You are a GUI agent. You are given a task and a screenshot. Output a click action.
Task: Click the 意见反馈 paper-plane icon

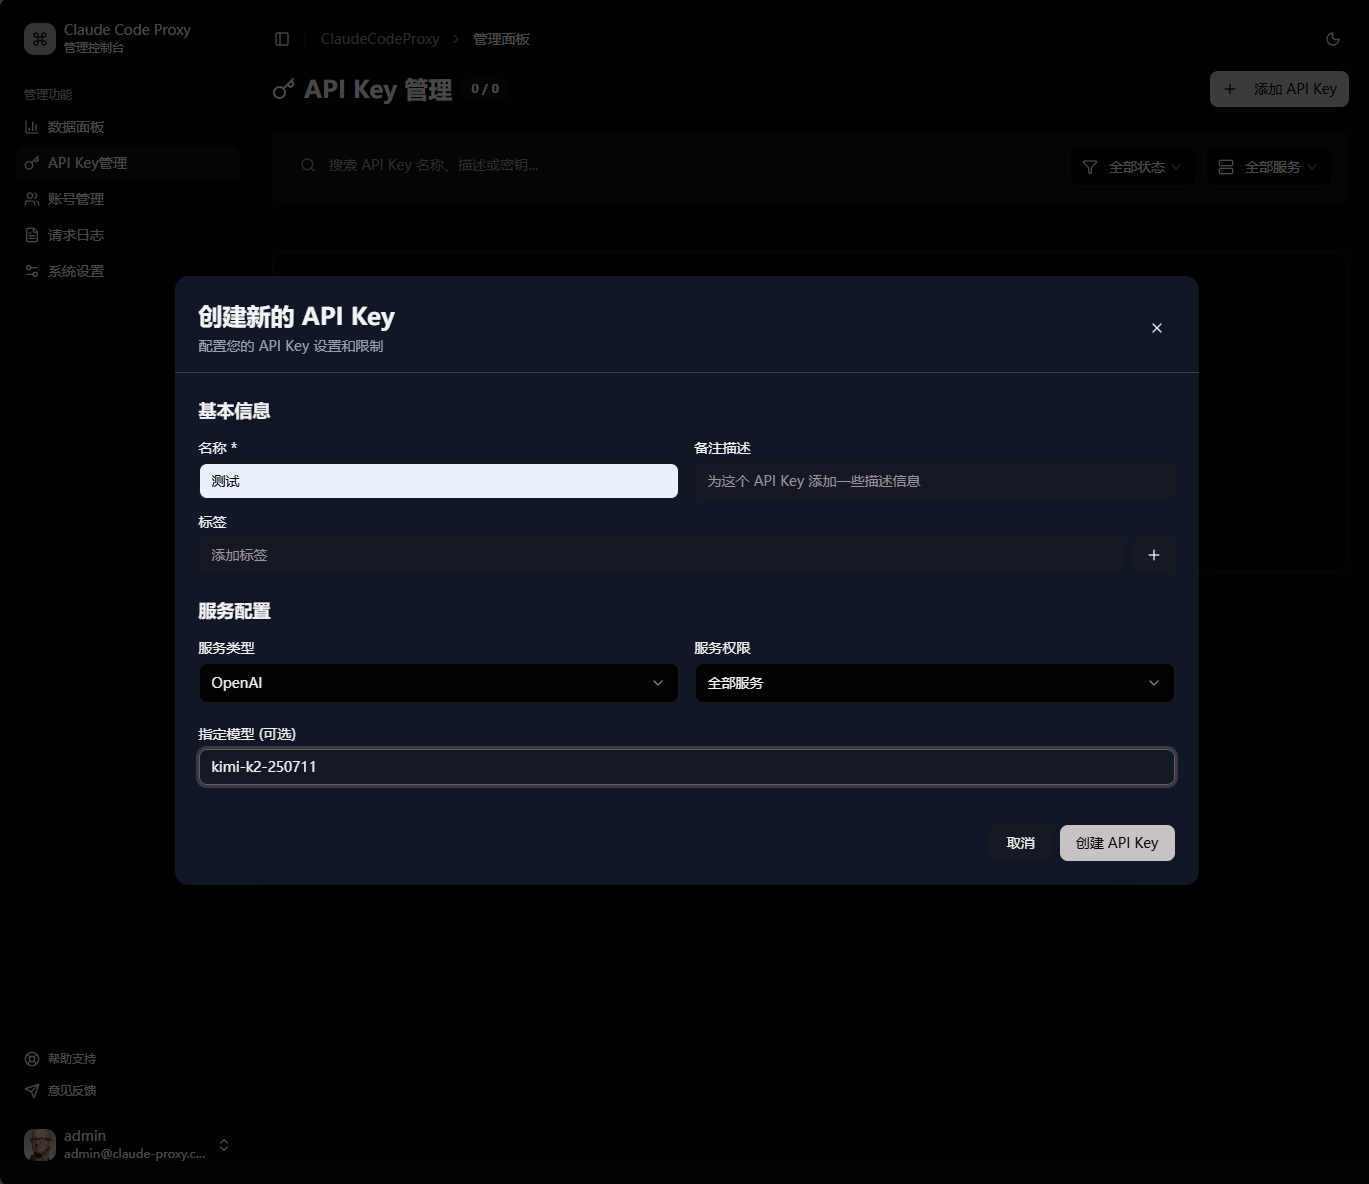(32, 1091)
